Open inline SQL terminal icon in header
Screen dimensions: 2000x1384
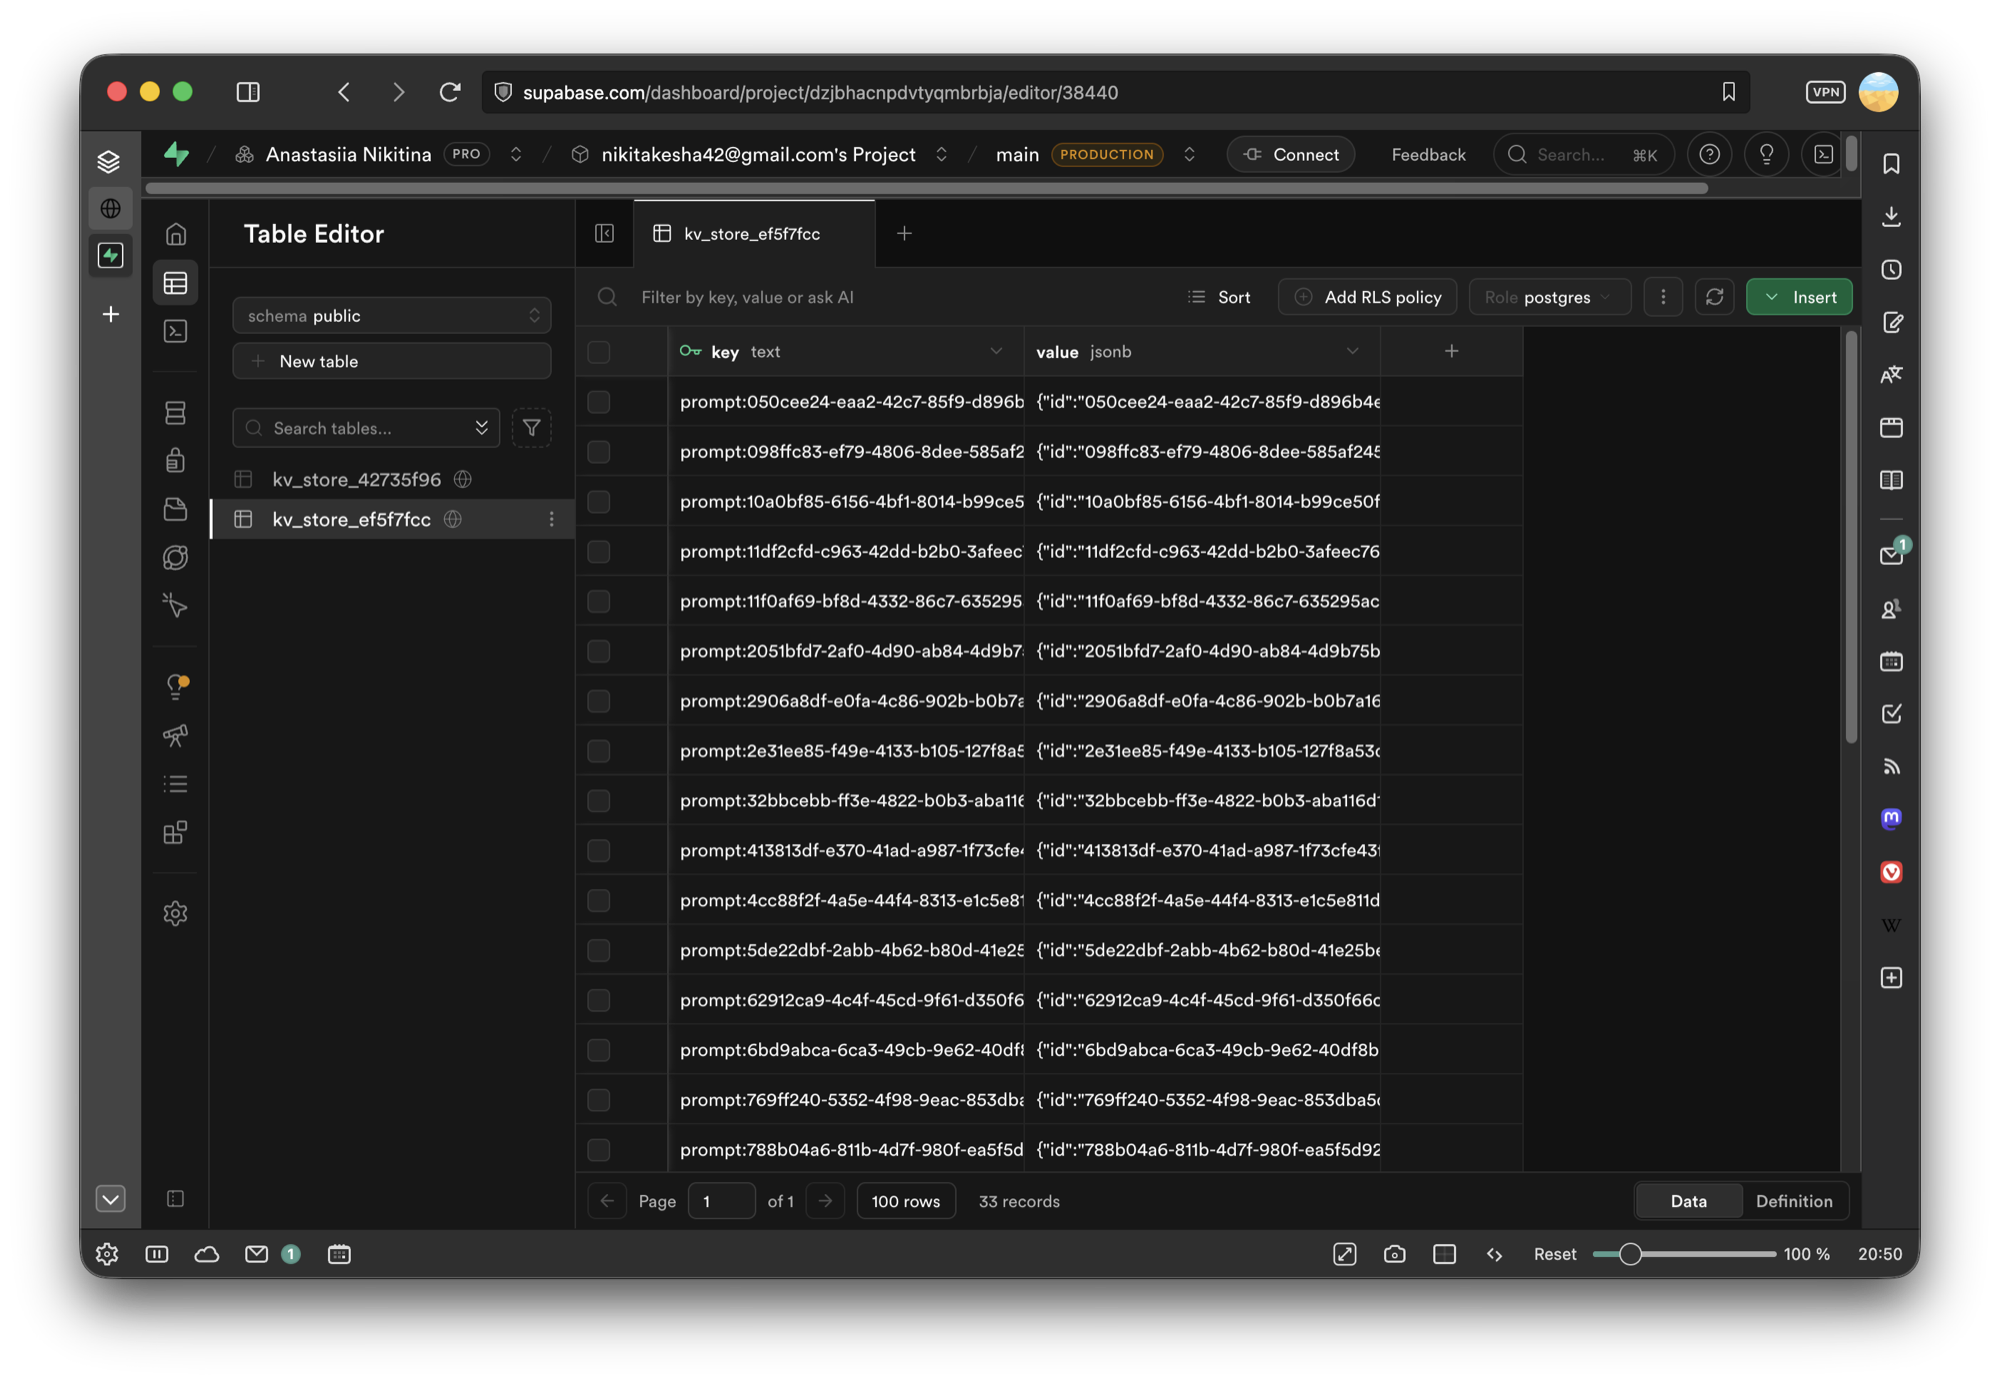1824,154
